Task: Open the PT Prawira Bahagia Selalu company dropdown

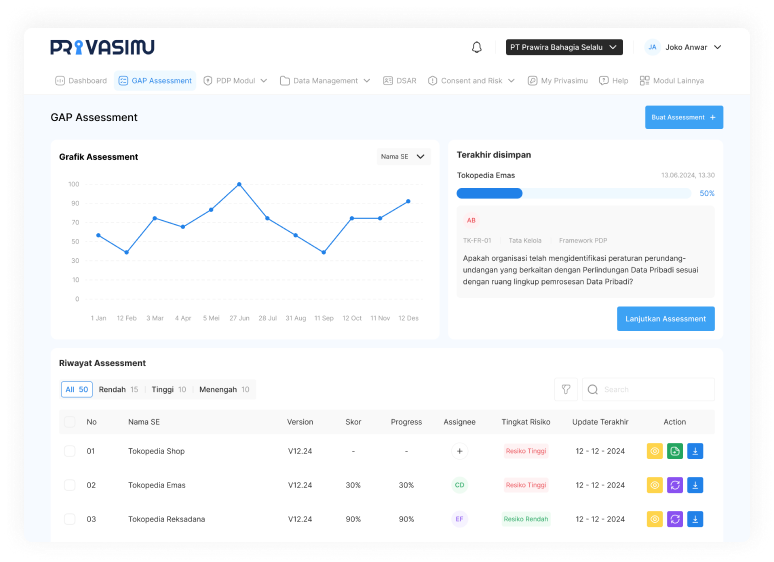Action: coord(564,47)
